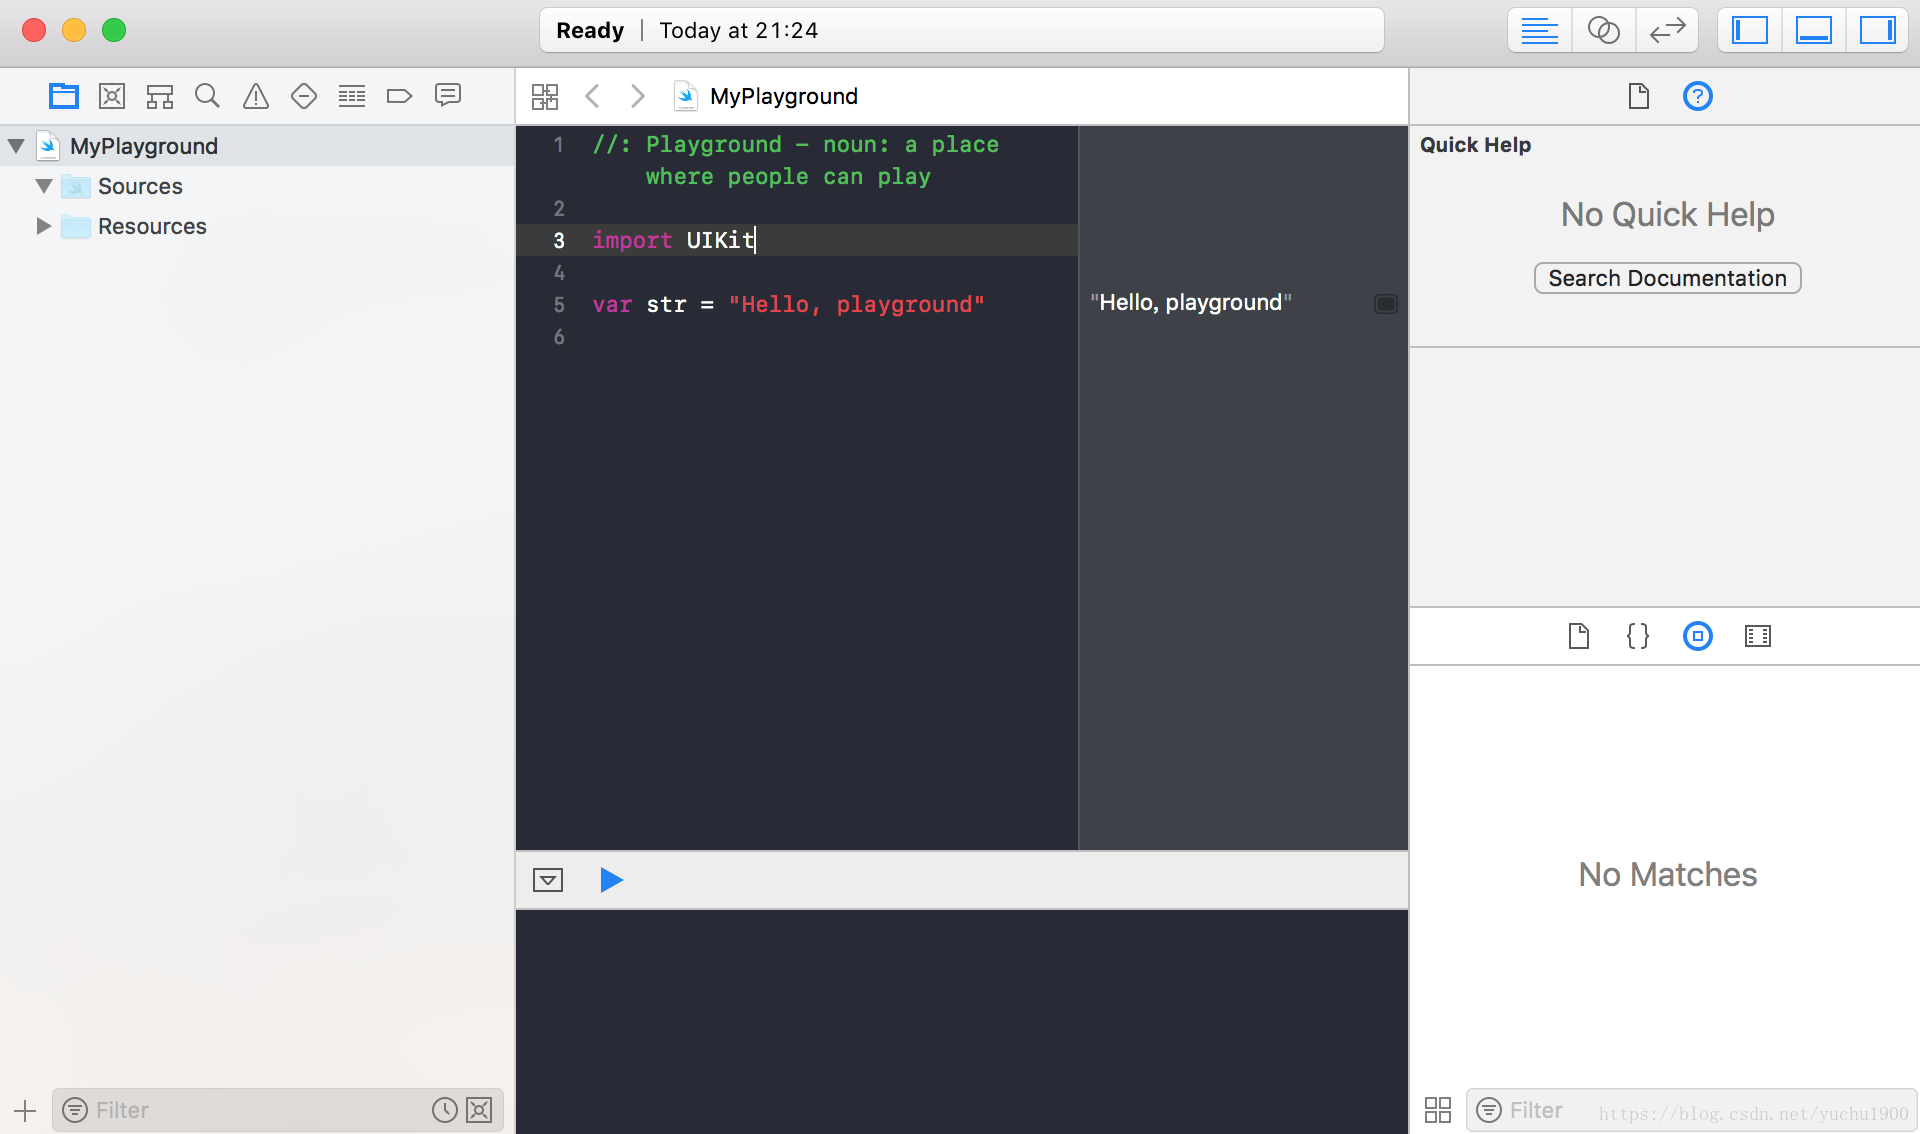
Task: Click the import UIKit code line
Action: tap(673, 240)
